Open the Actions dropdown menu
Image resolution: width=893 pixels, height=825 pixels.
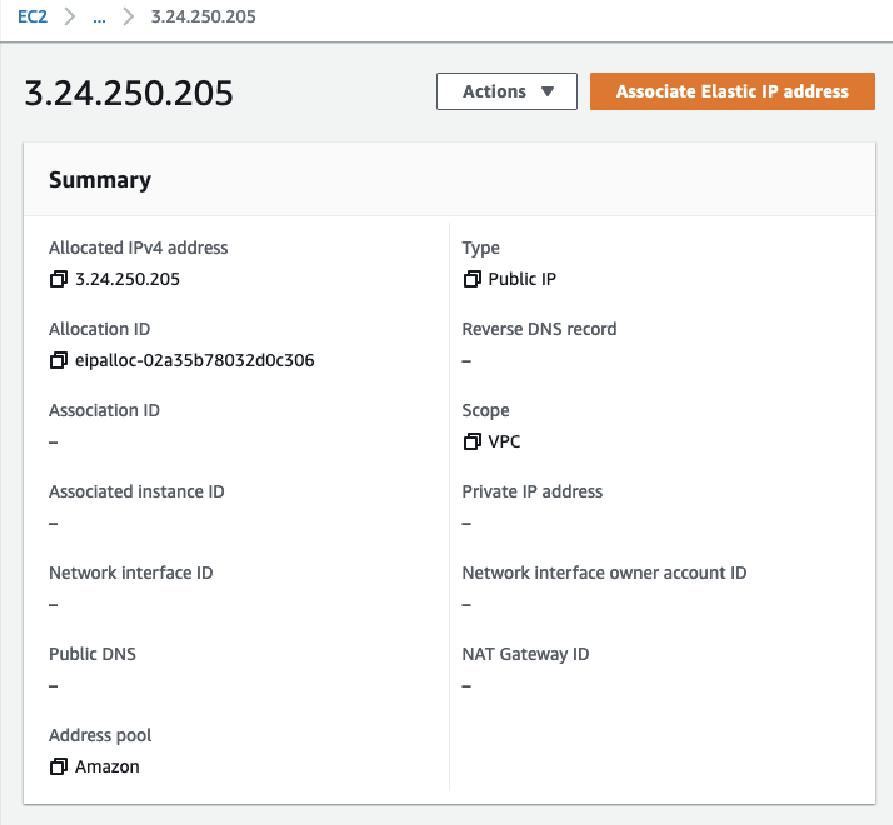click(507, 91)
